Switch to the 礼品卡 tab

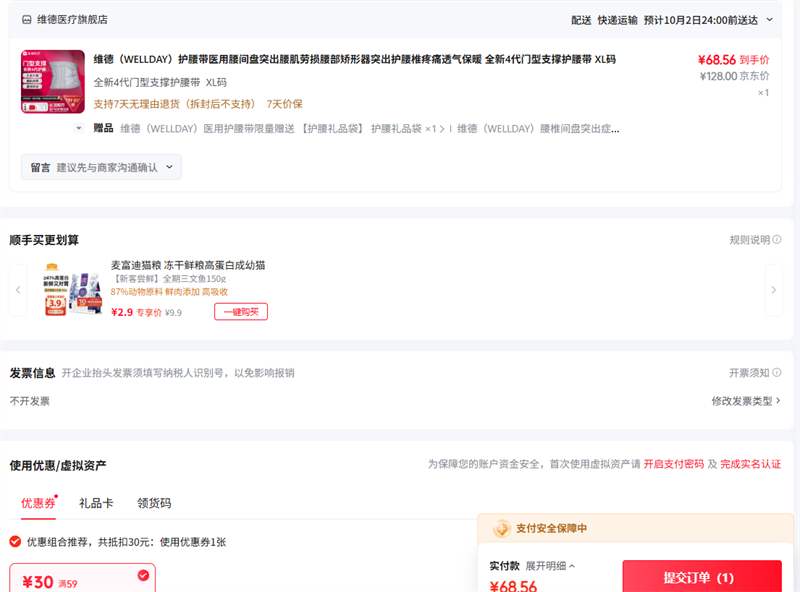tap(96, 503)
